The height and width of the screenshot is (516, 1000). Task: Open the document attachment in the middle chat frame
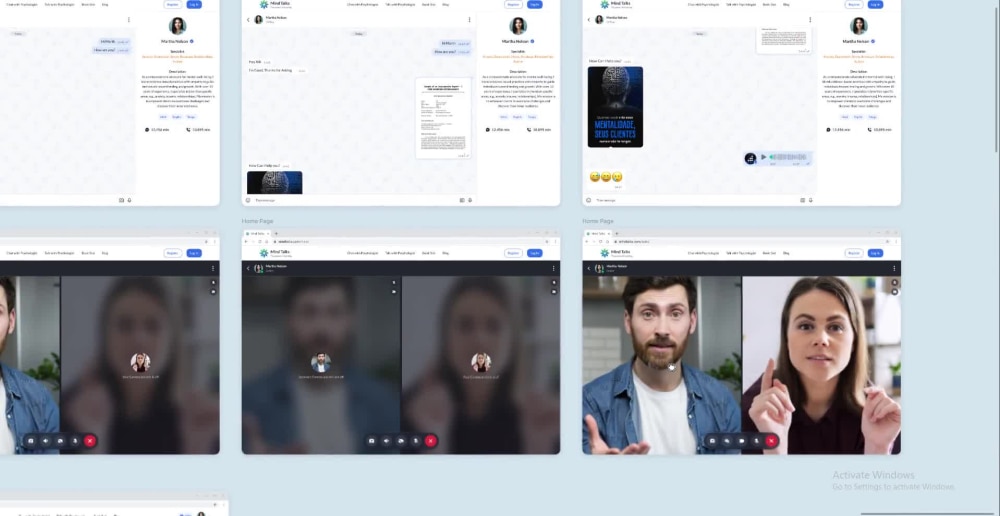[443, 118]
